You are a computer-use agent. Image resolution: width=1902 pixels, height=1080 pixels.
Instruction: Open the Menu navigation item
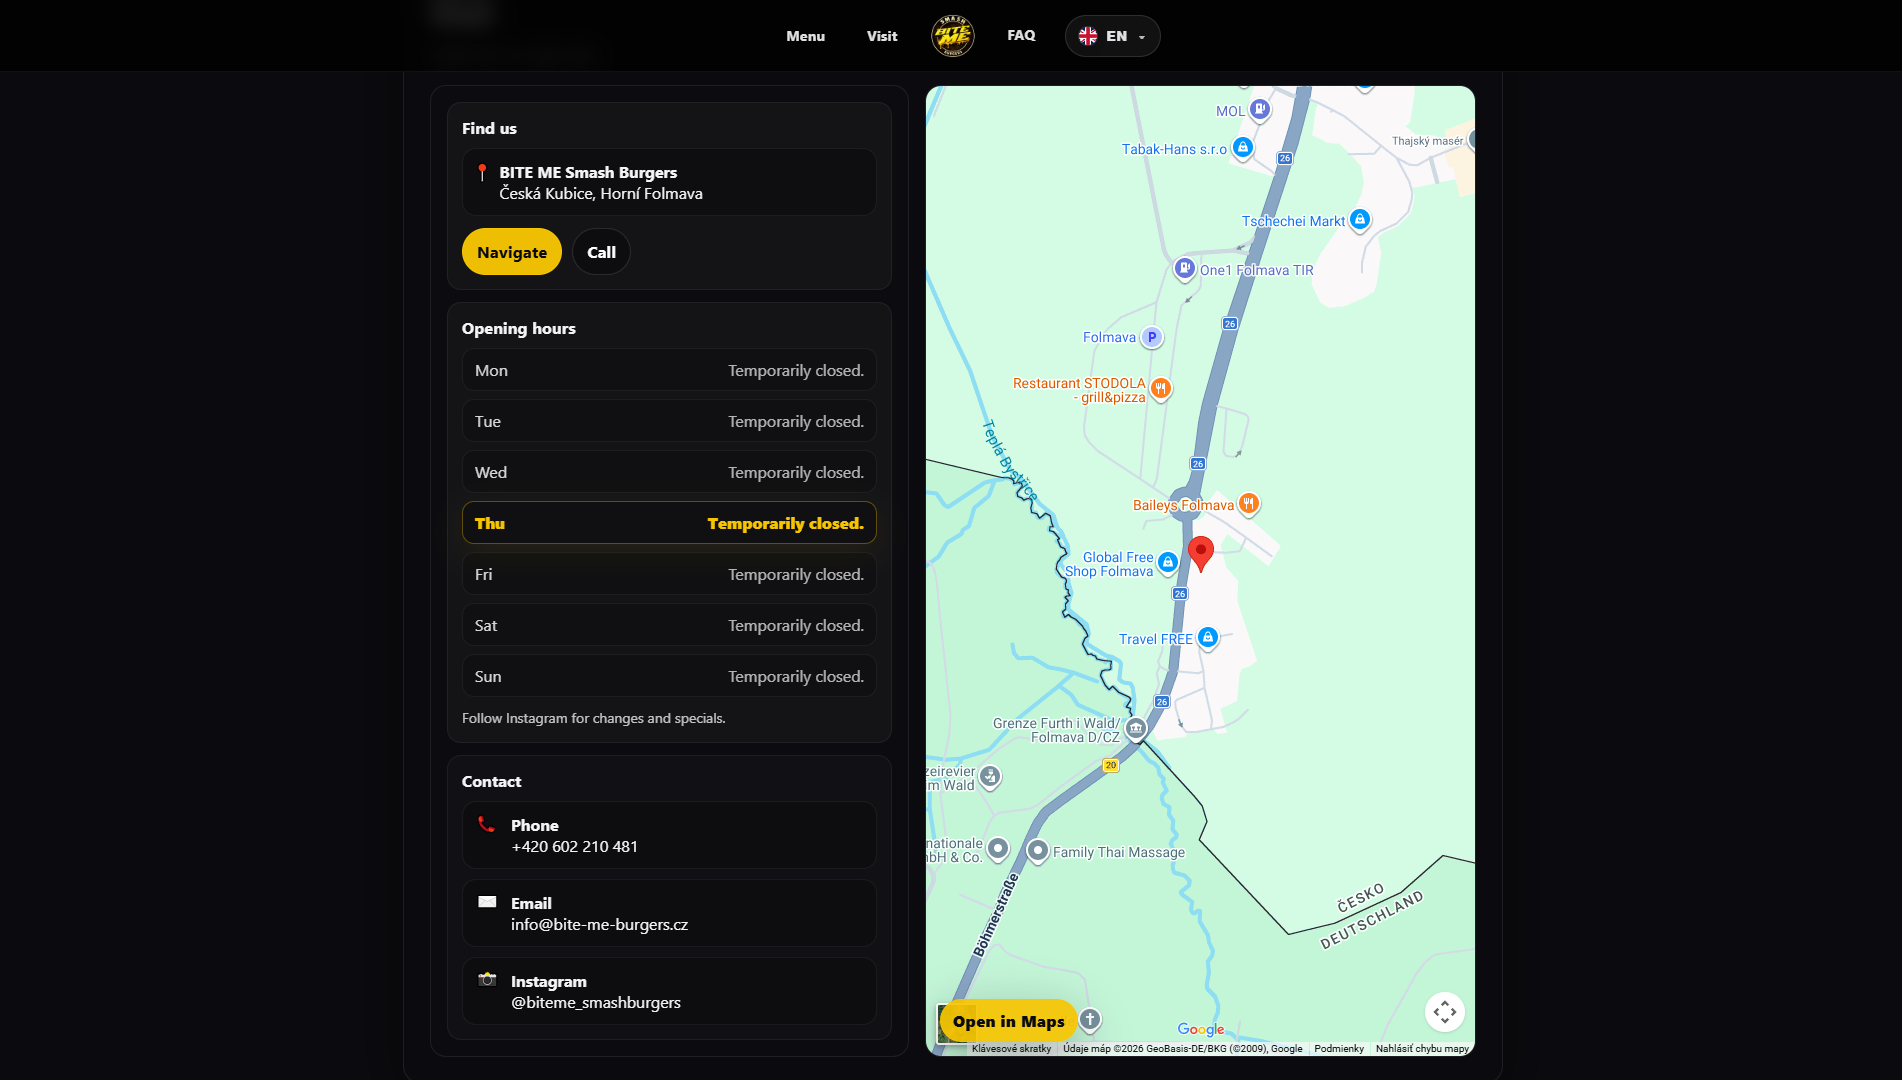pyautogui.click(x=805, y=36)
